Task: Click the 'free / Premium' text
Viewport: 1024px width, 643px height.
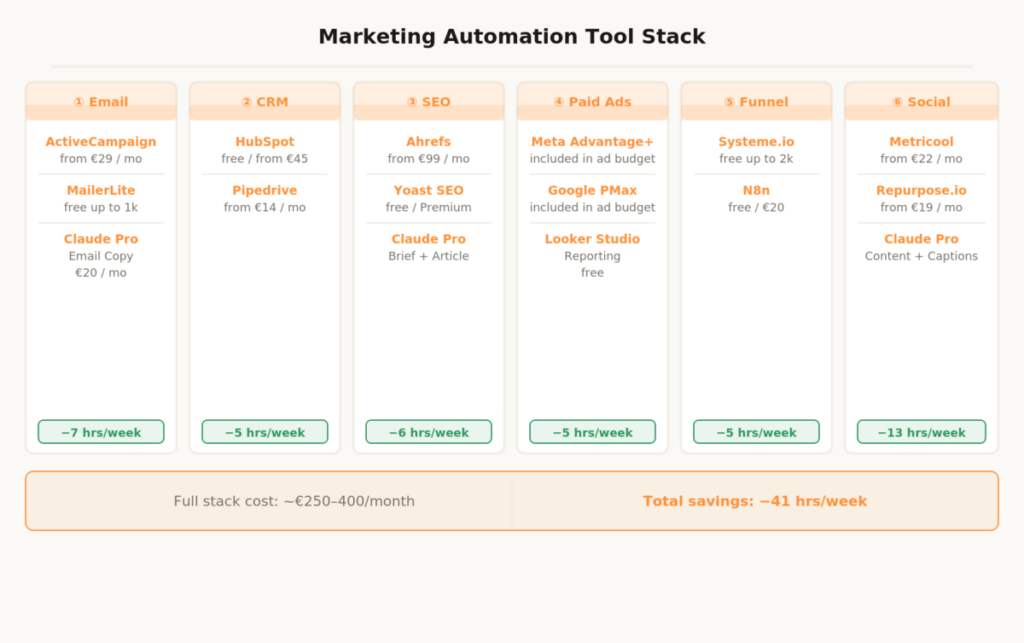Action: pyautogui.click(x=428, y=208)
